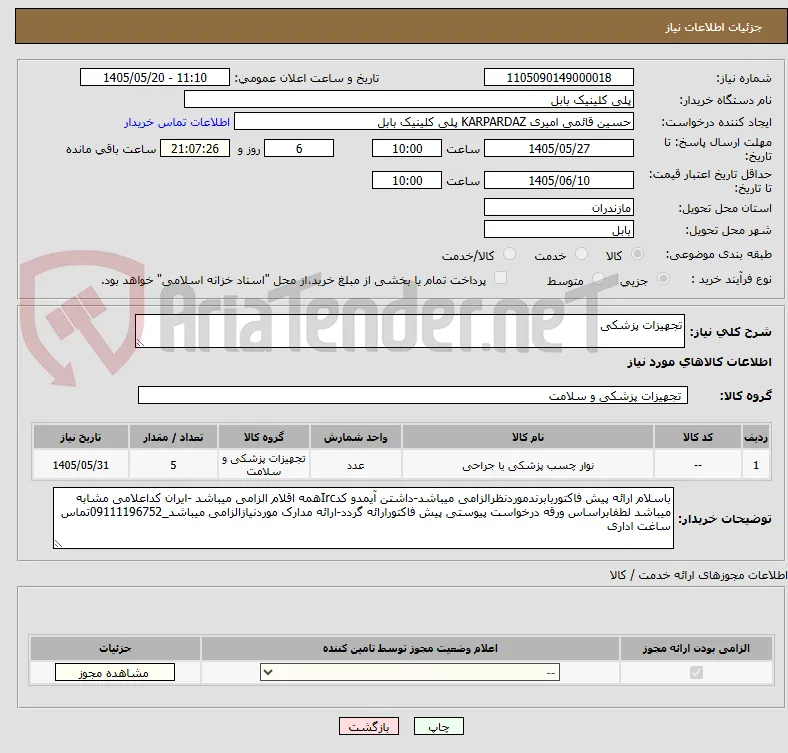Image resolution: width=788 pixels, height=753 pixels.
Task: Click the goods group field تجهیزات پزشکی و سلامت
Action: pos(413,395)
